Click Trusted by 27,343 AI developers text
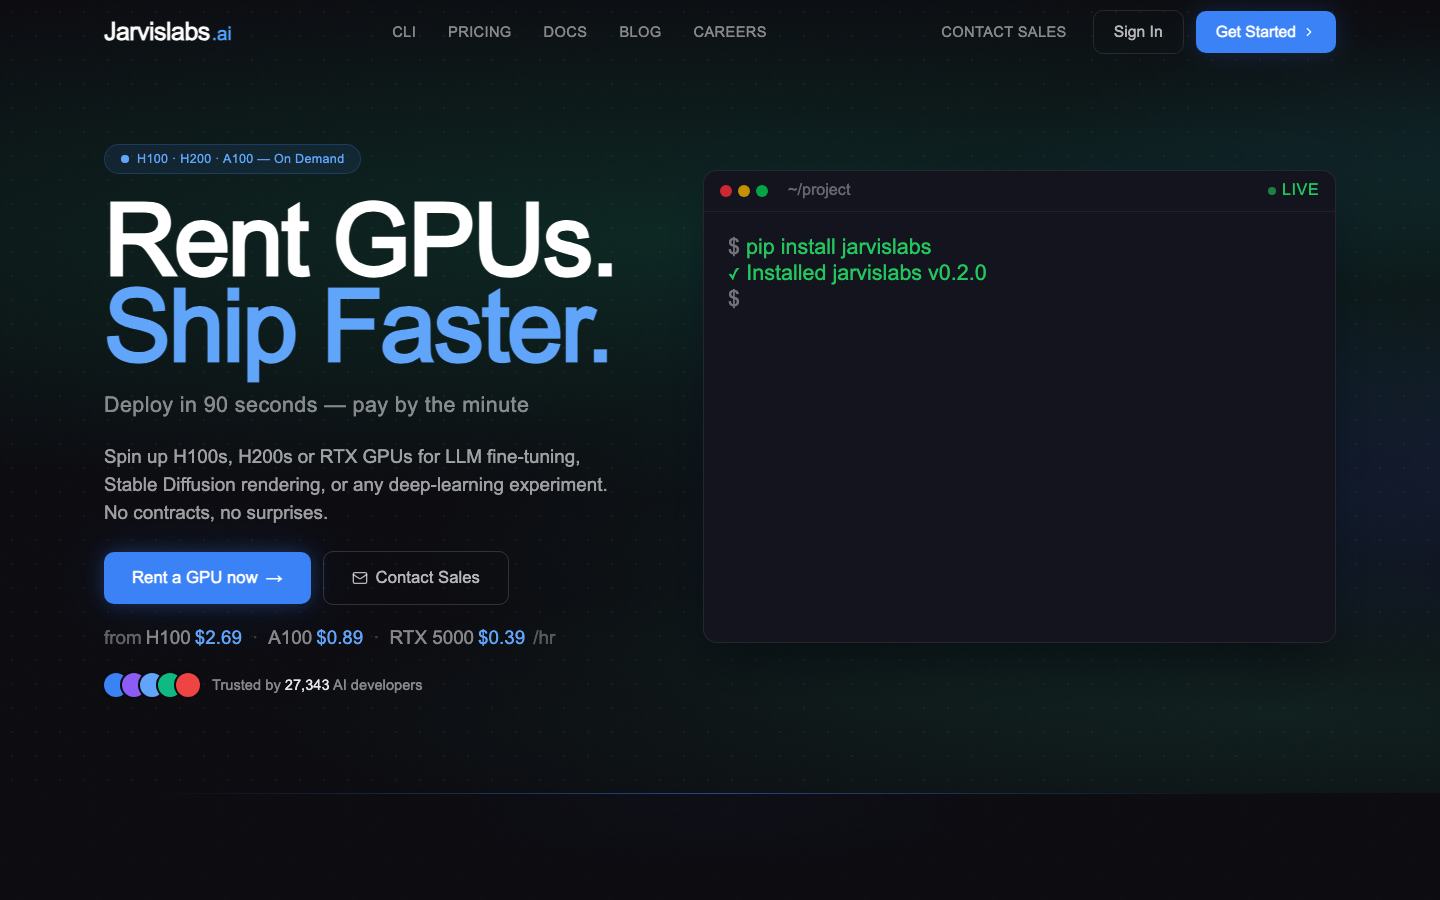 pyautogui.click(x=317, y=685)
